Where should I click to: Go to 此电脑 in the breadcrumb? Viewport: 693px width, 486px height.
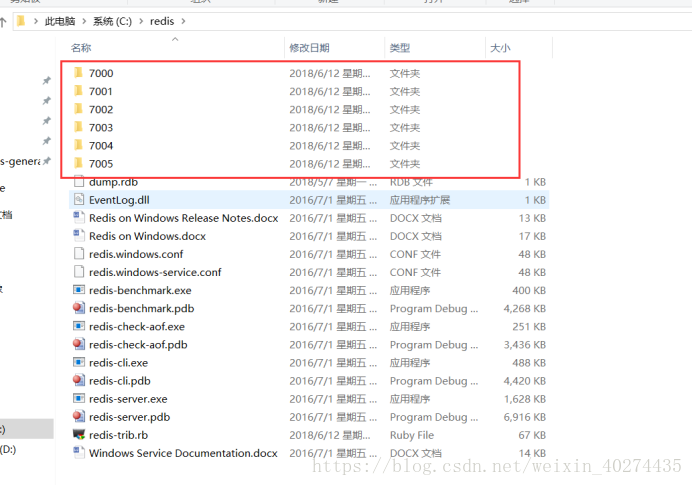click(60, 21)
